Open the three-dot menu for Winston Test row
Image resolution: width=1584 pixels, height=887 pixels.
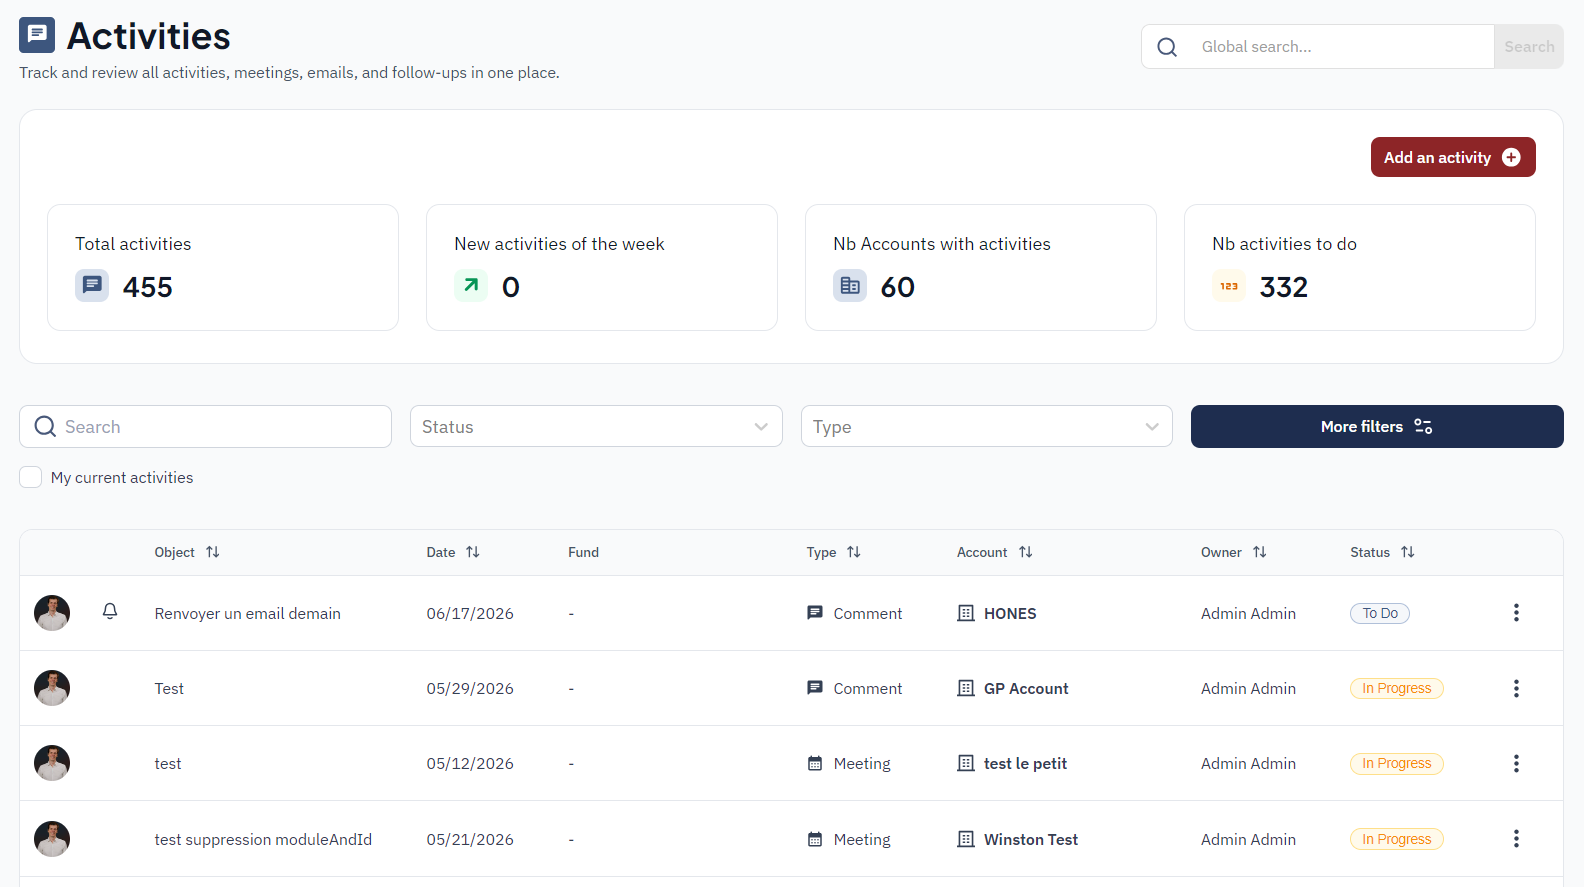point(1516,839)
